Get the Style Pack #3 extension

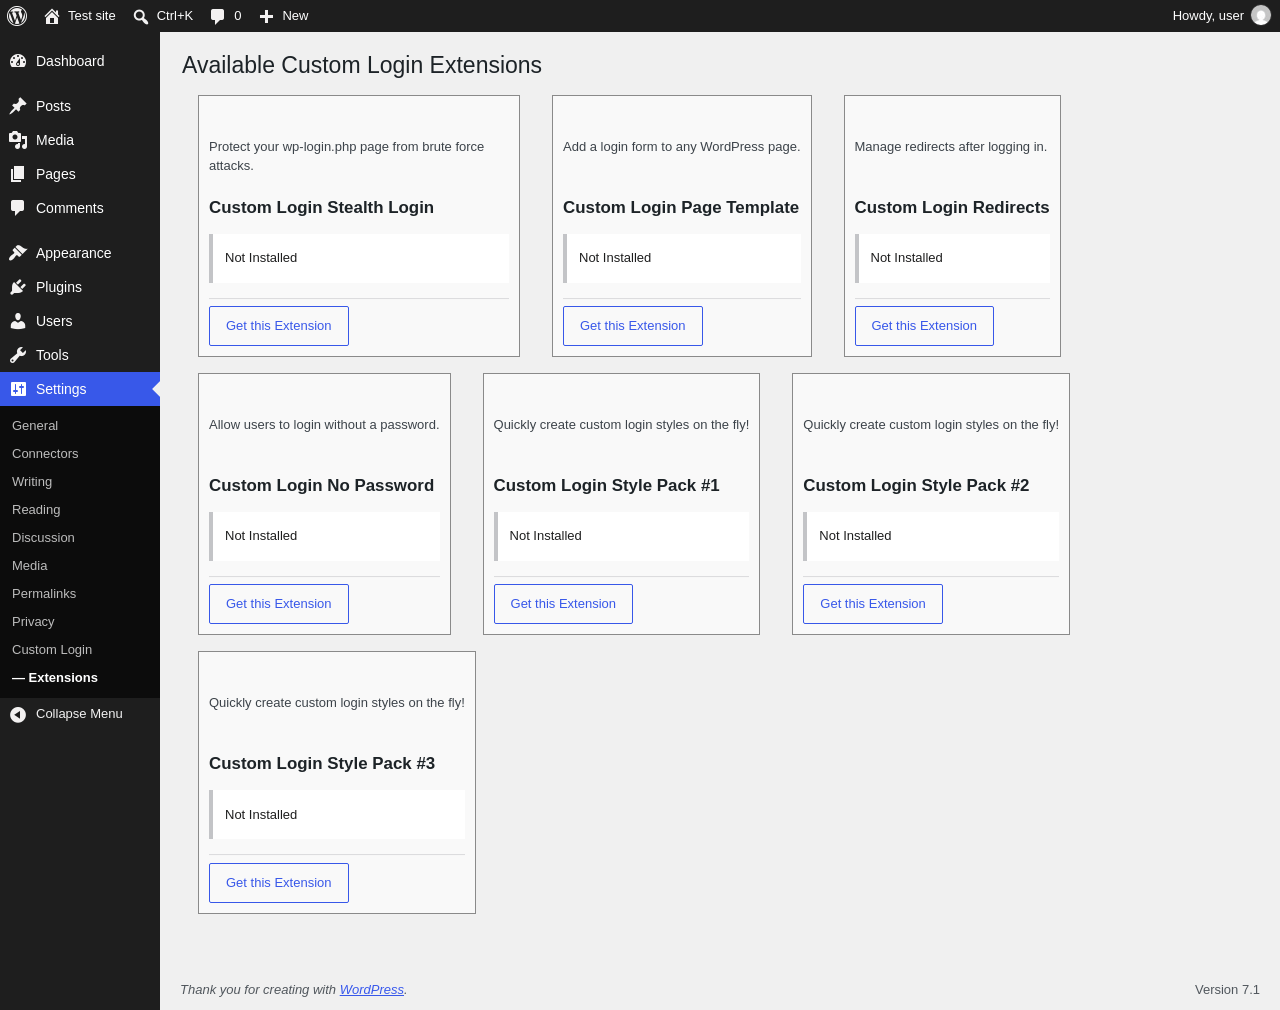279,883
